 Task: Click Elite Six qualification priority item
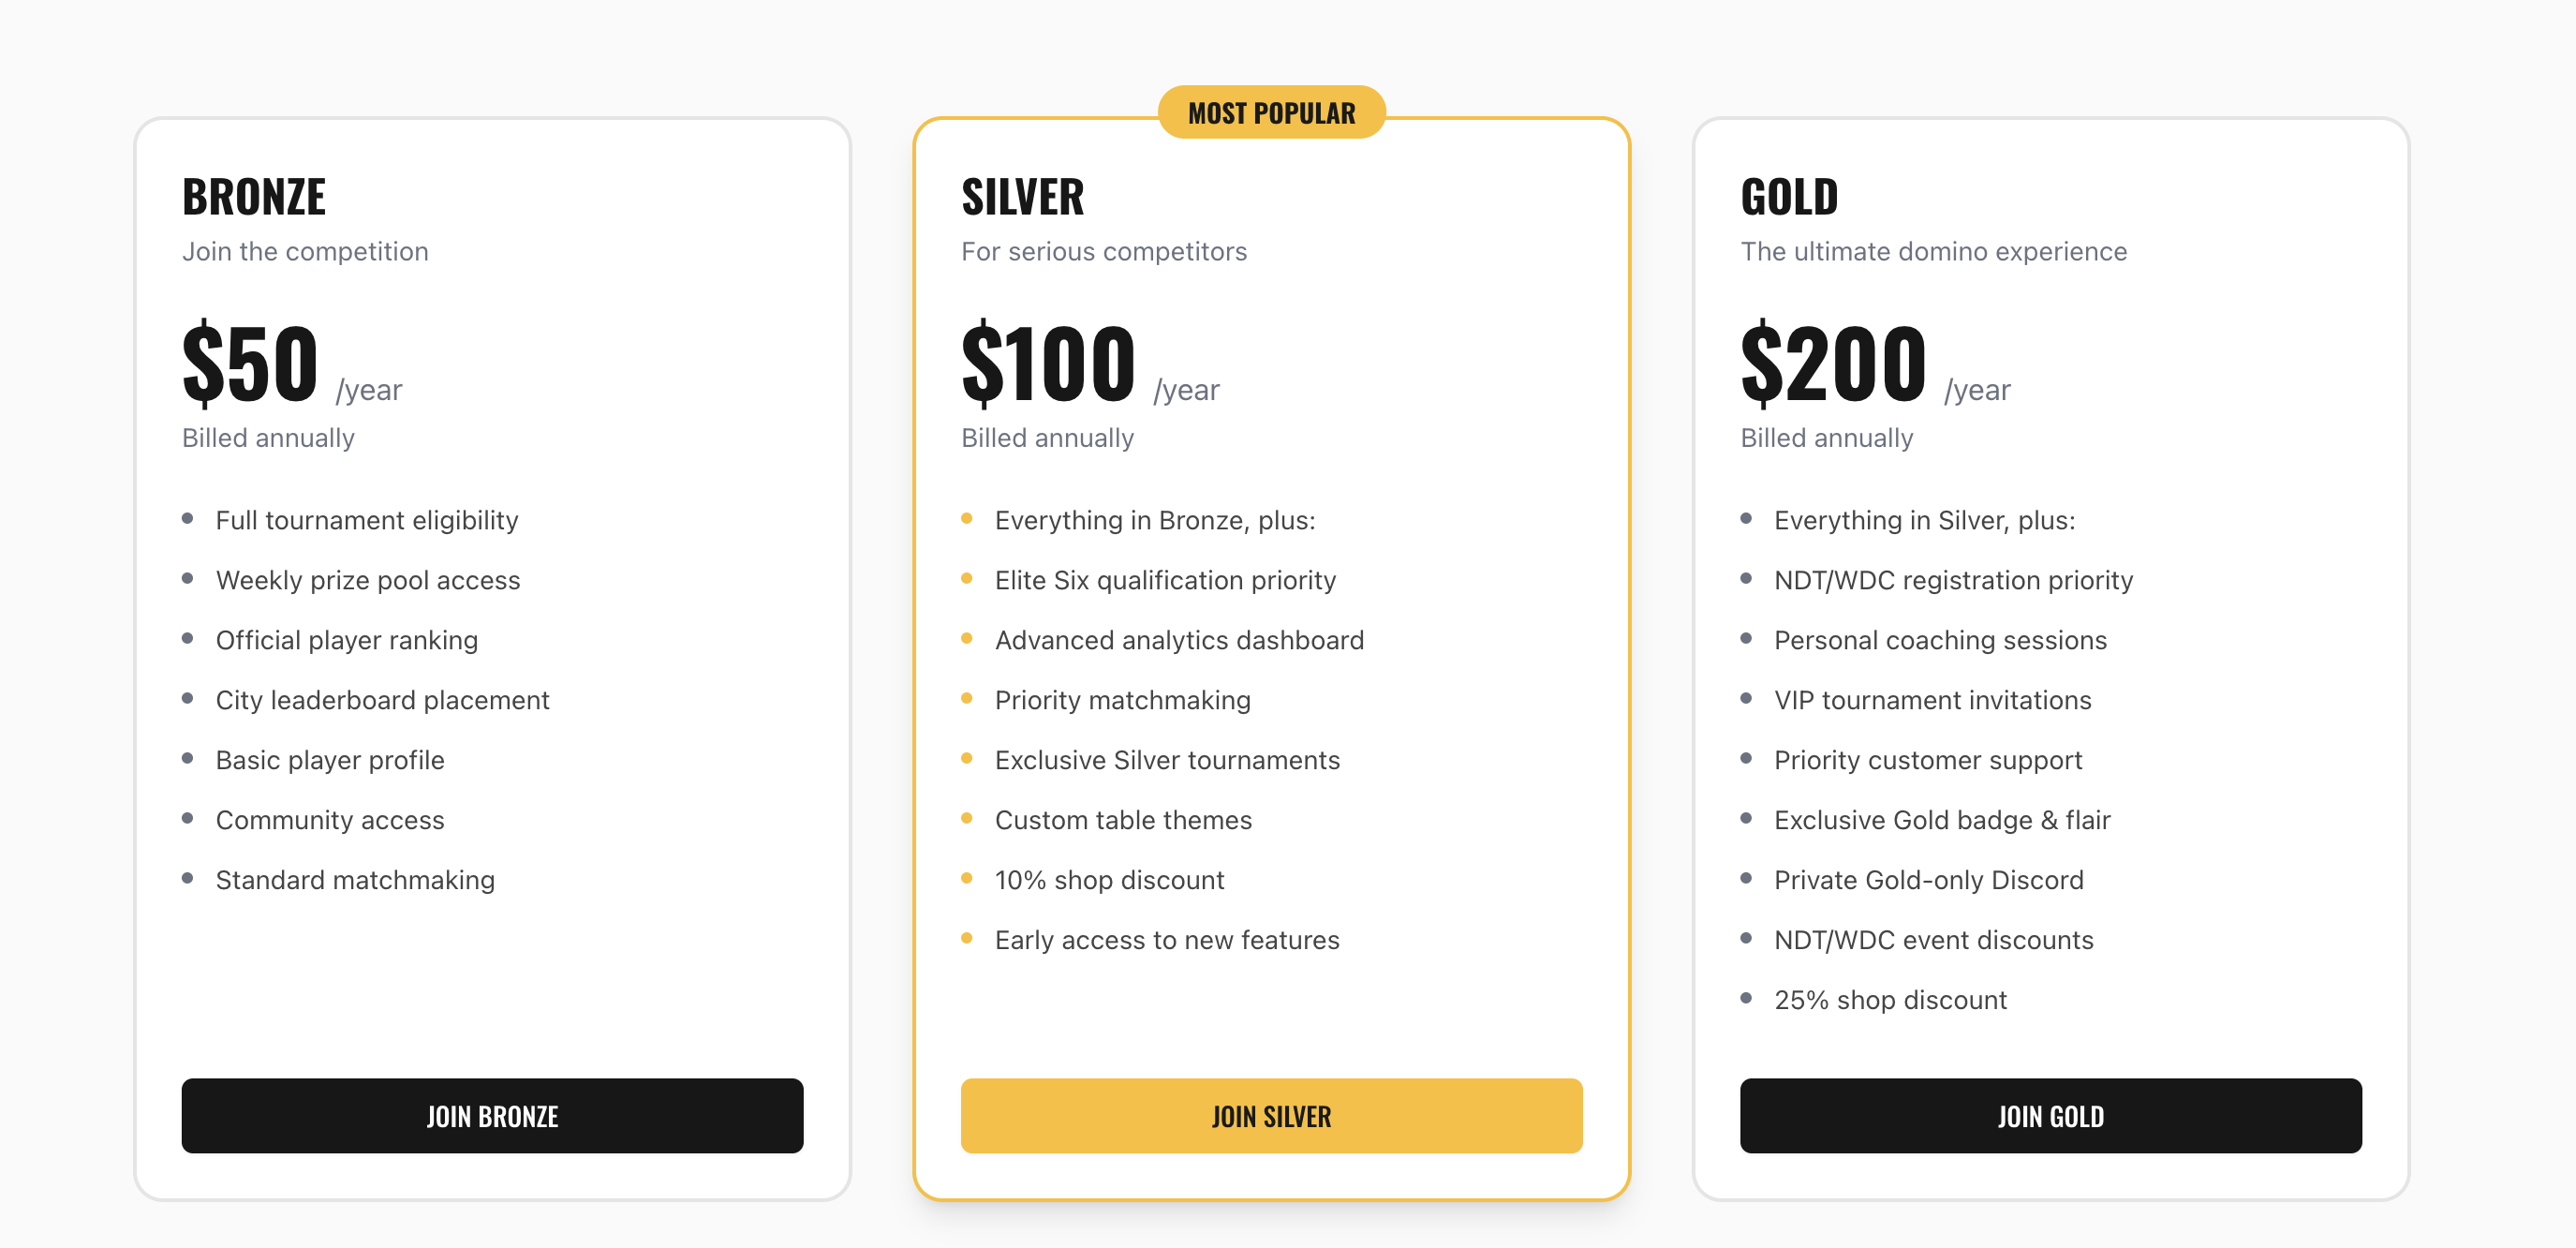pos(1165,580)
